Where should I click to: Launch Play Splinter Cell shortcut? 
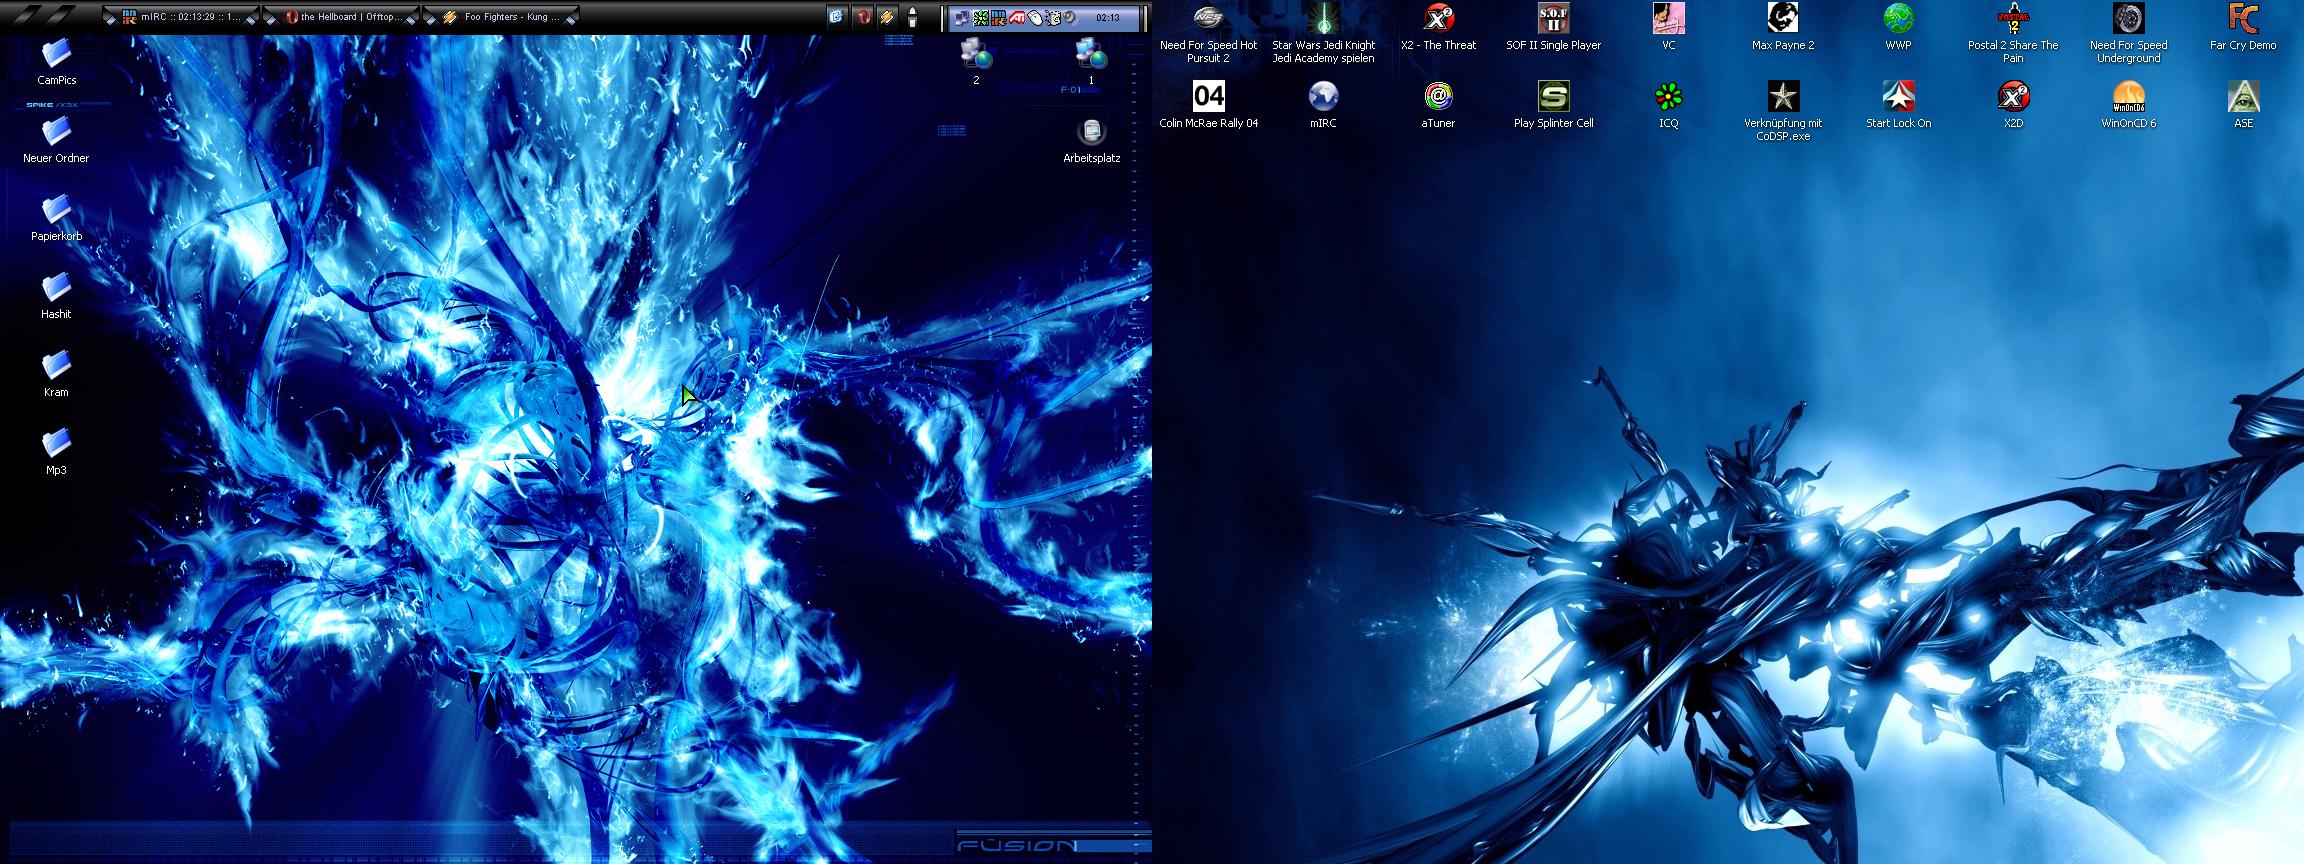pyautogui.click(x=1553, y=97)
